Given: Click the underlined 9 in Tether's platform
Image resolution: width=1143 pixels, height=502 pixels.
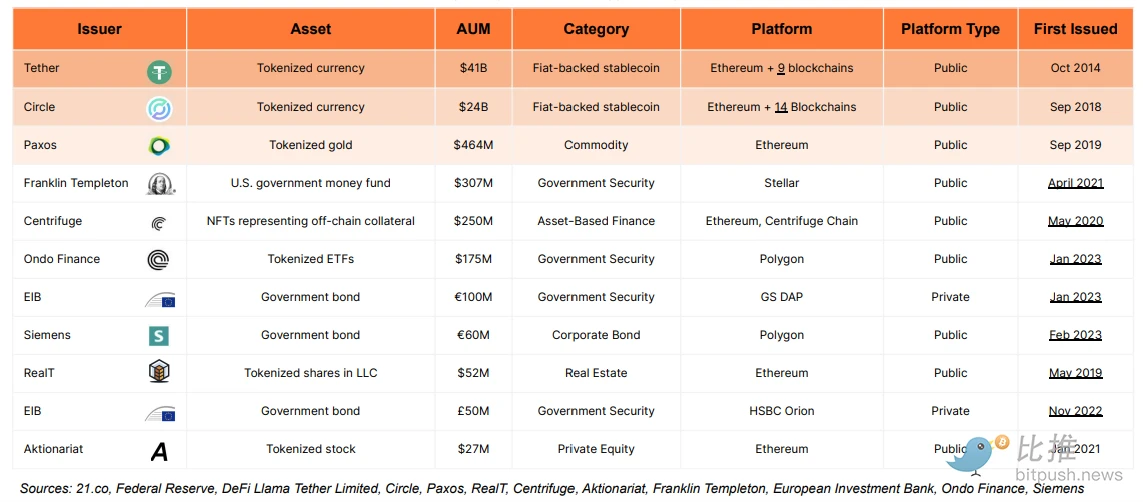Looking at the screenshot, I should pyautogui.click(x=781, y=68).
